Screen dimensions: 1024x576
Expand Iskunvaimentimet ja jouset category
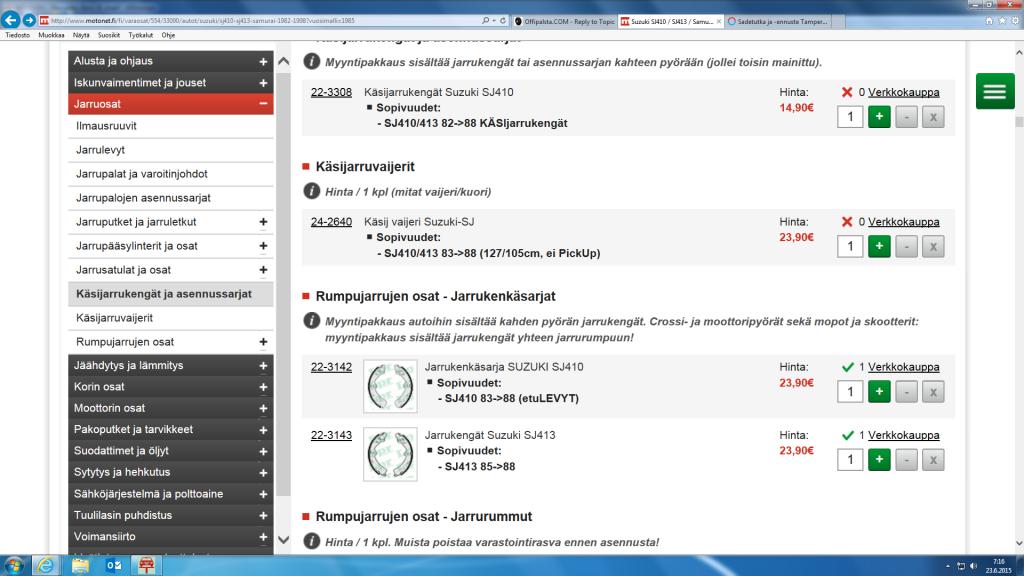(263, 83)
